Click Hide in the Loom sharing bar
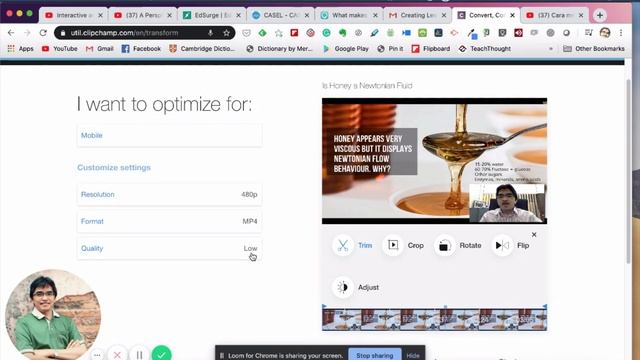The image size is (640, 360). click(413, 356)
